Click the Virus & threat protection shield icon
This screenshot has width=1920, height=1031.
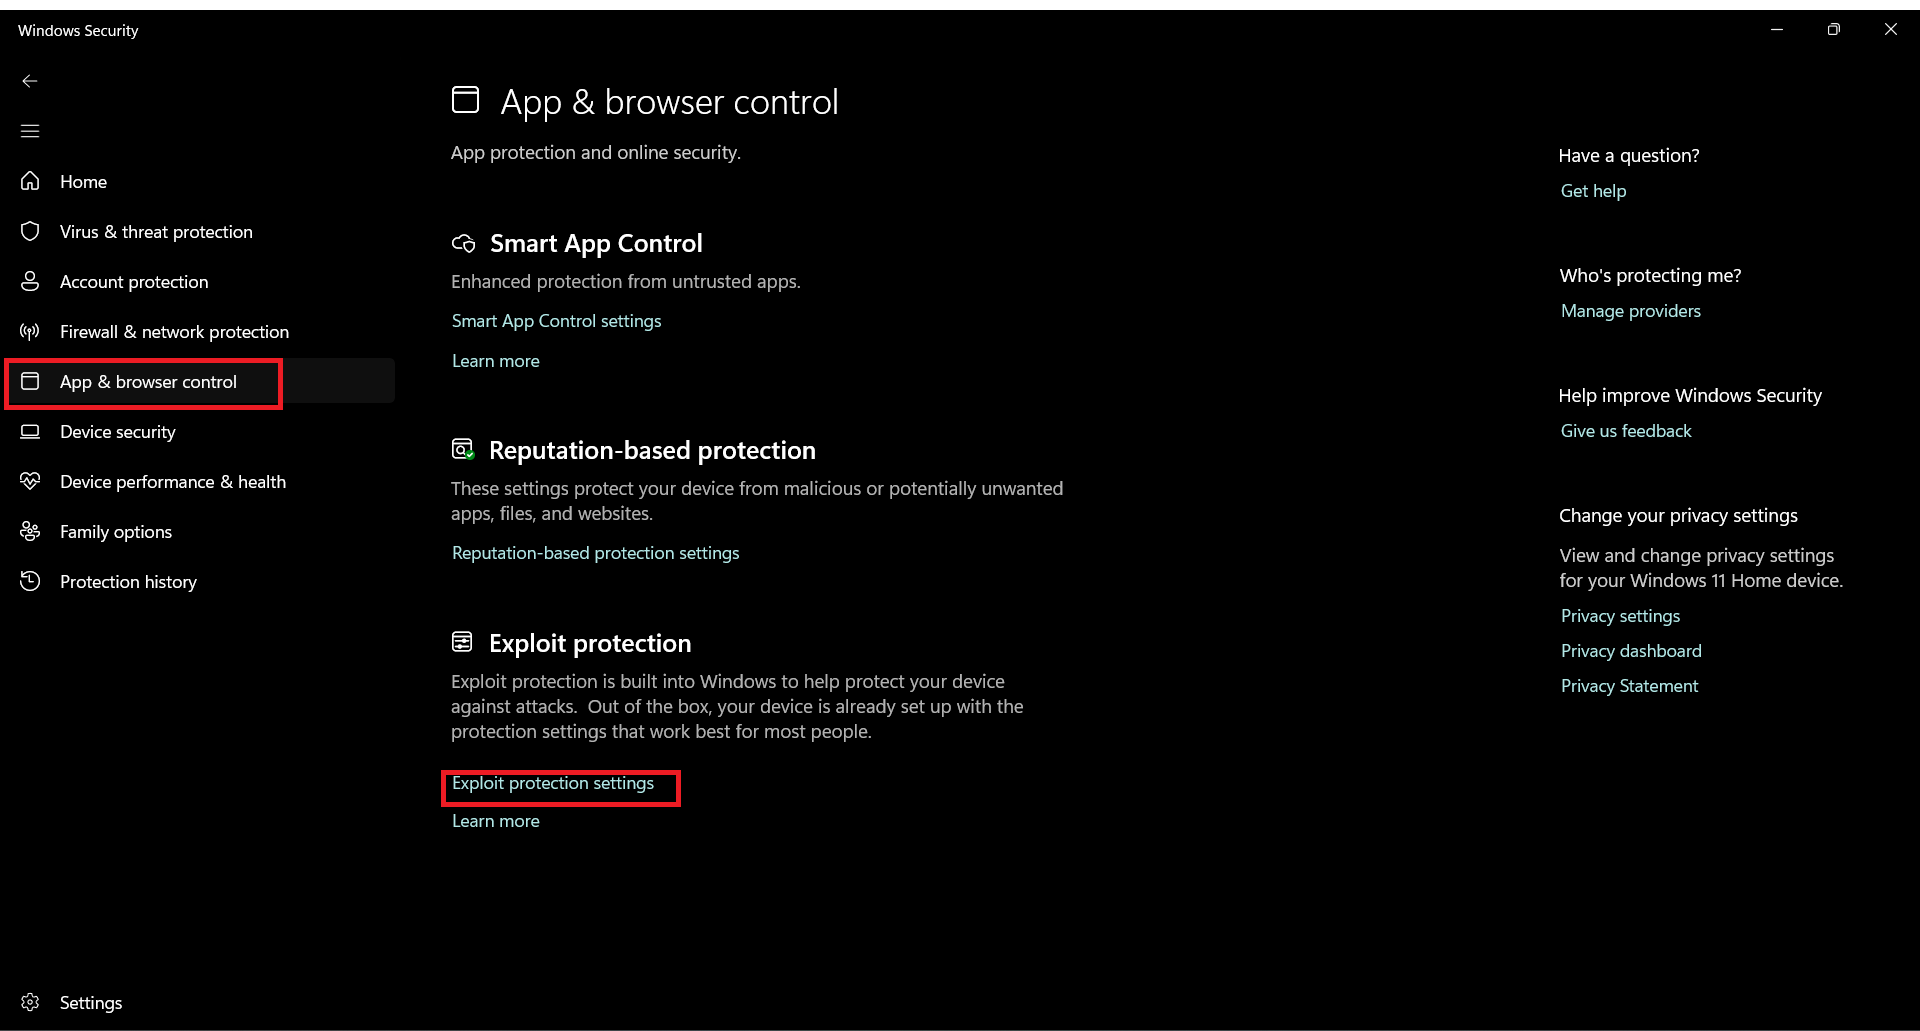point(30,231)
